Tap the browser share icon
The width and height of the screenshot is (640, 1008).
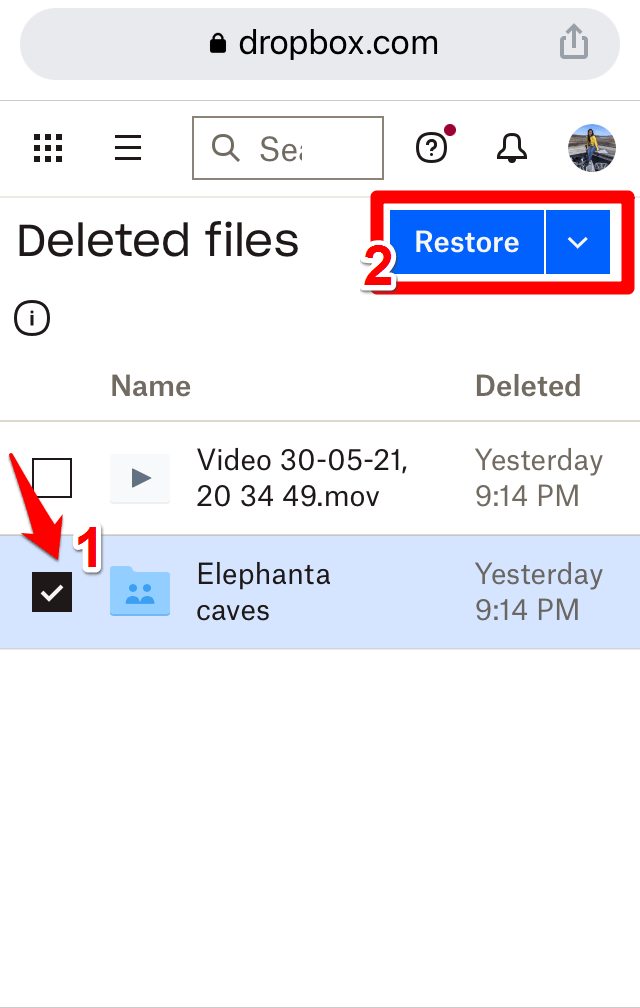click(x=573, y=43)
